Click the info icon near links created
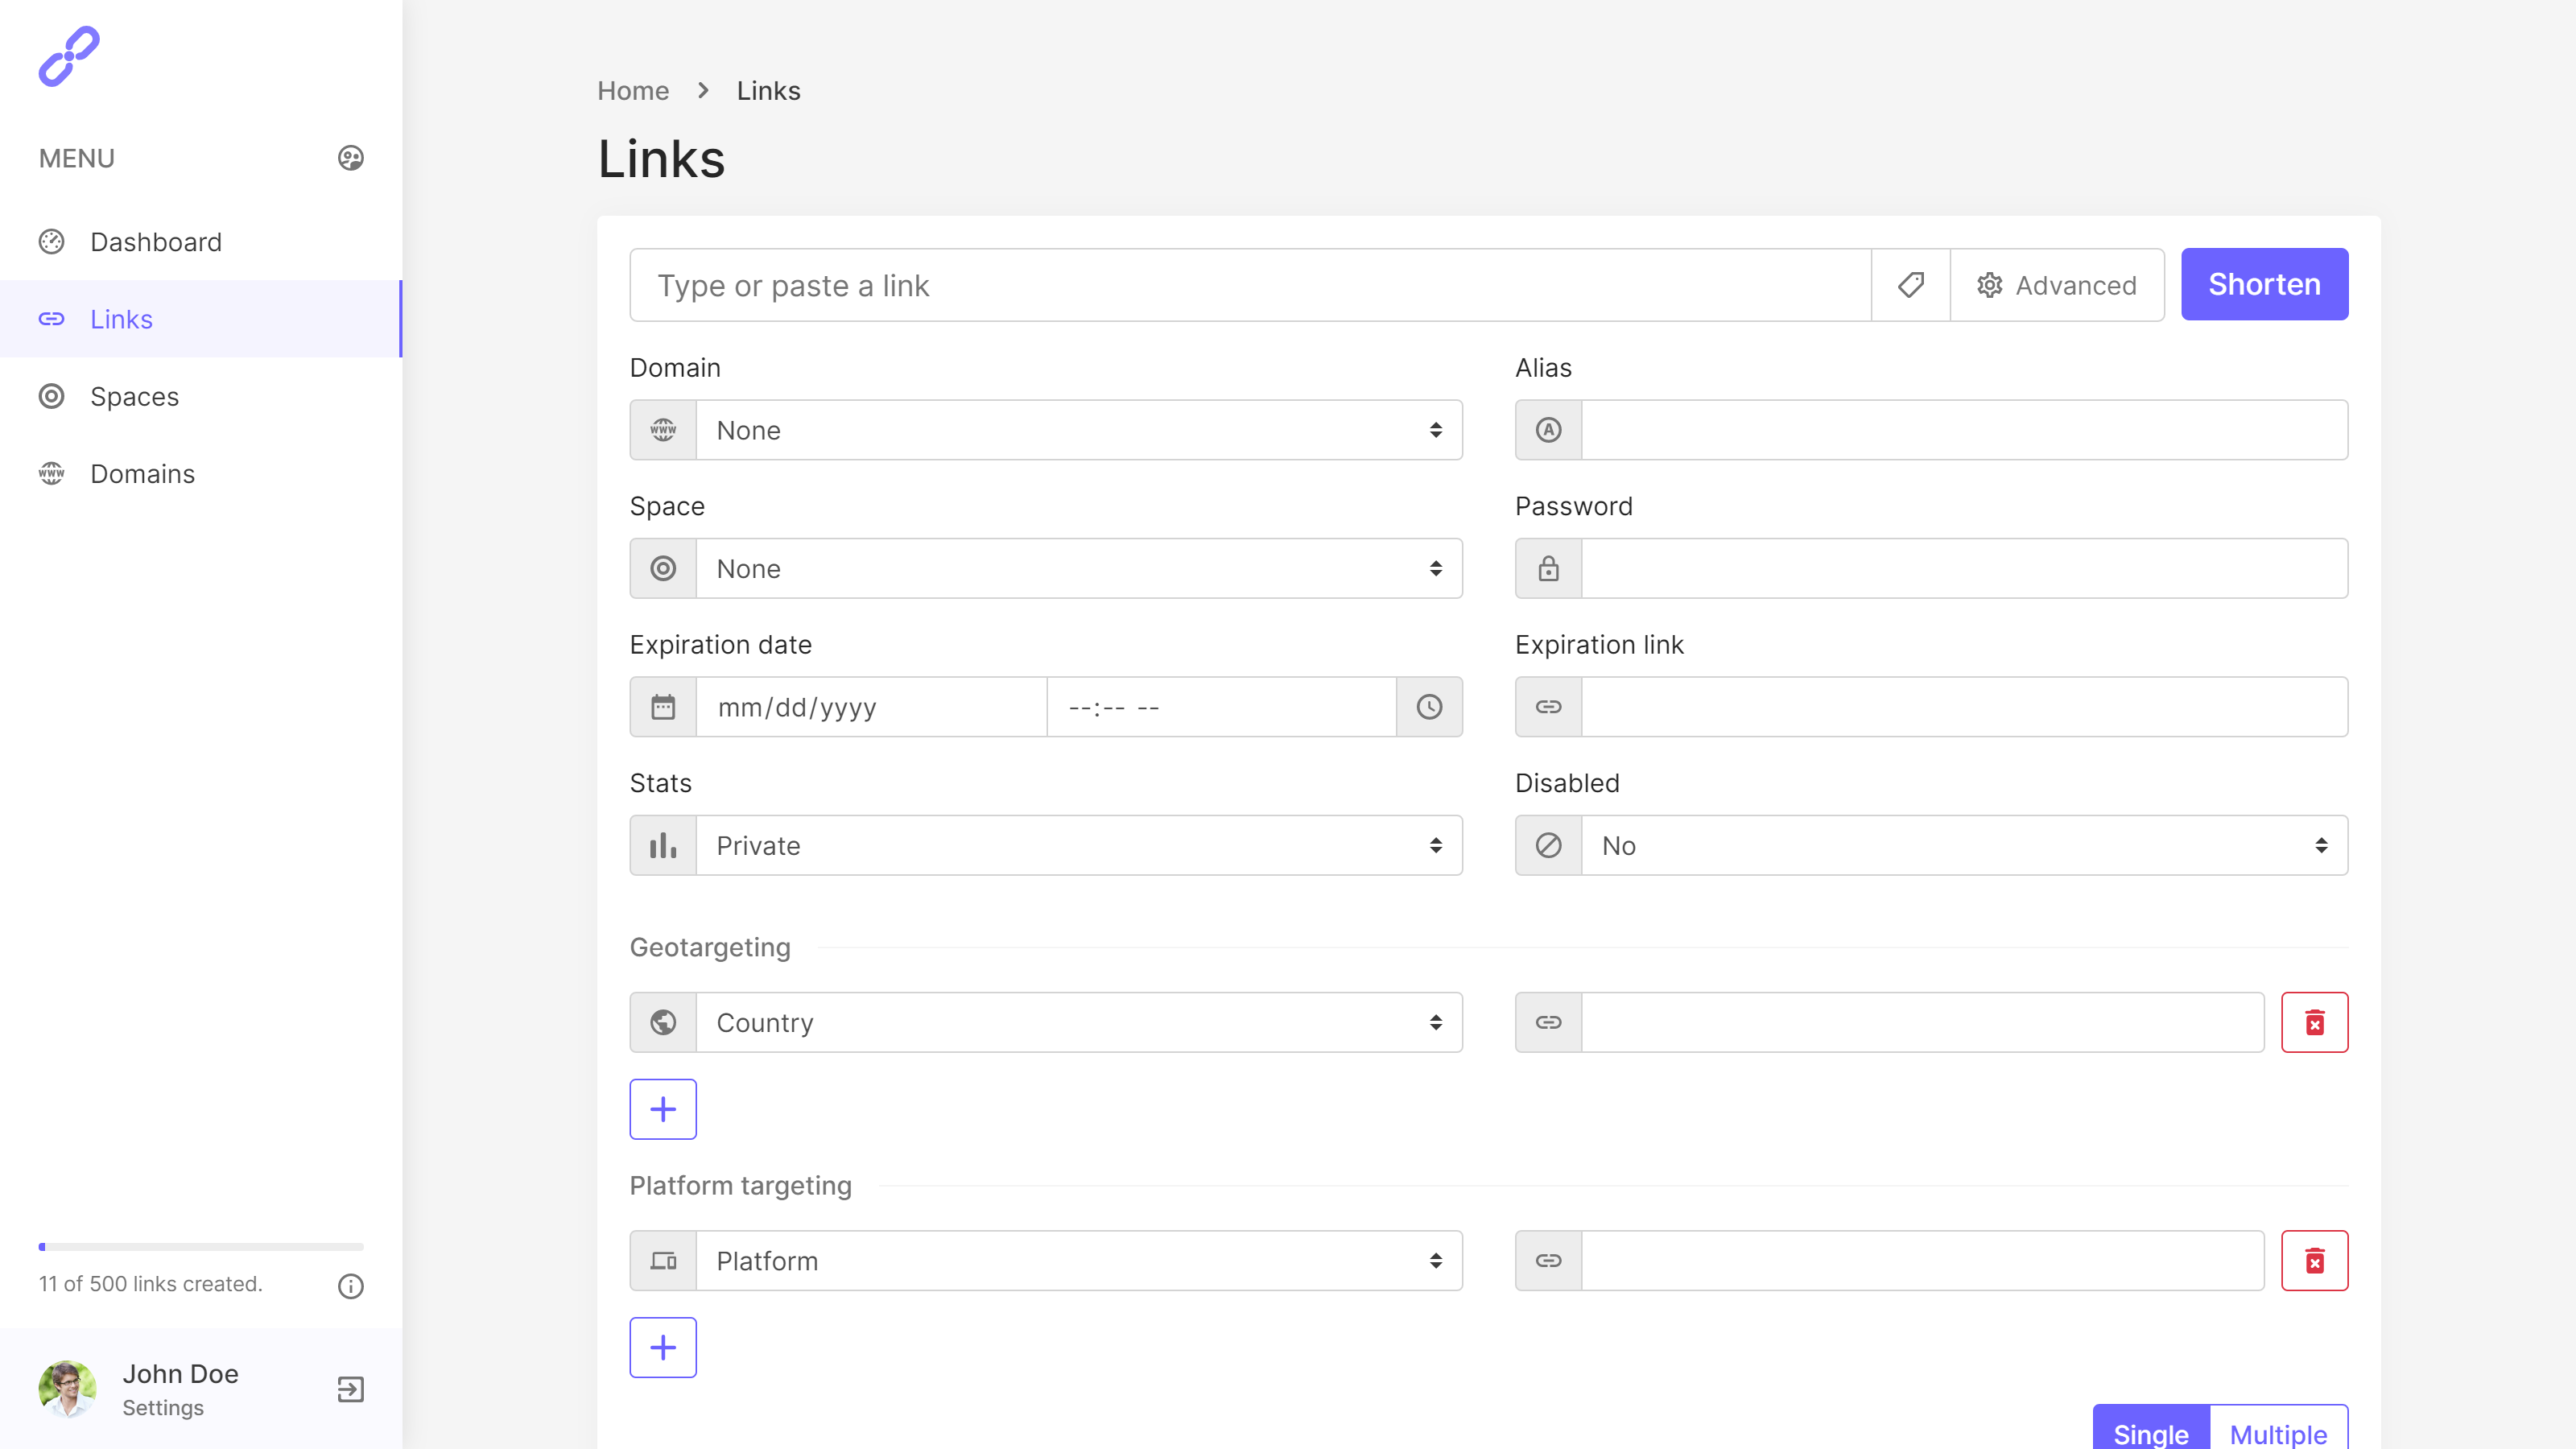 pyautogui.click(x=350, y=1286)
